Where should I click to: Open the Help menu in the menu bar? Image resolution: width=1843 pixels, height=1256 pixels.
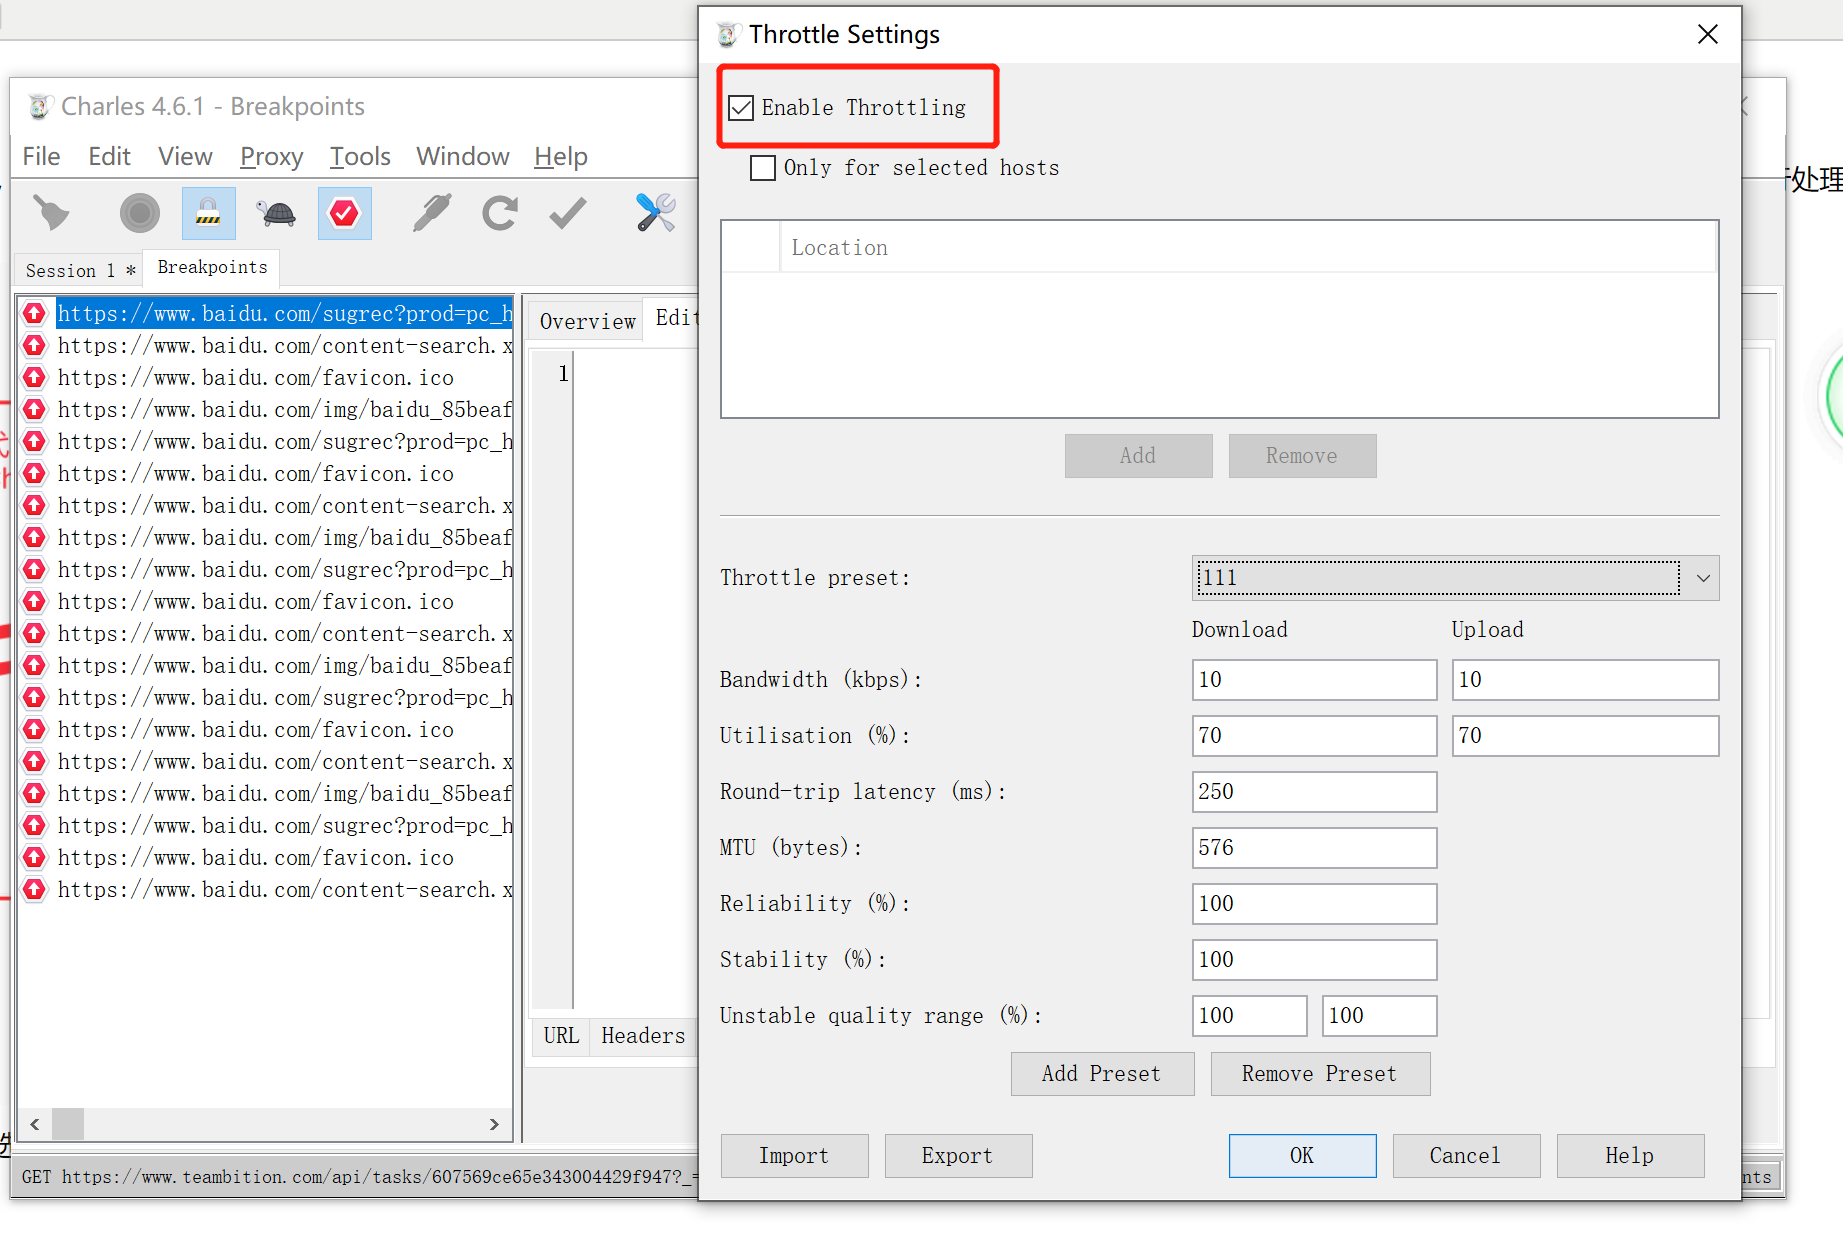(560, 157)
